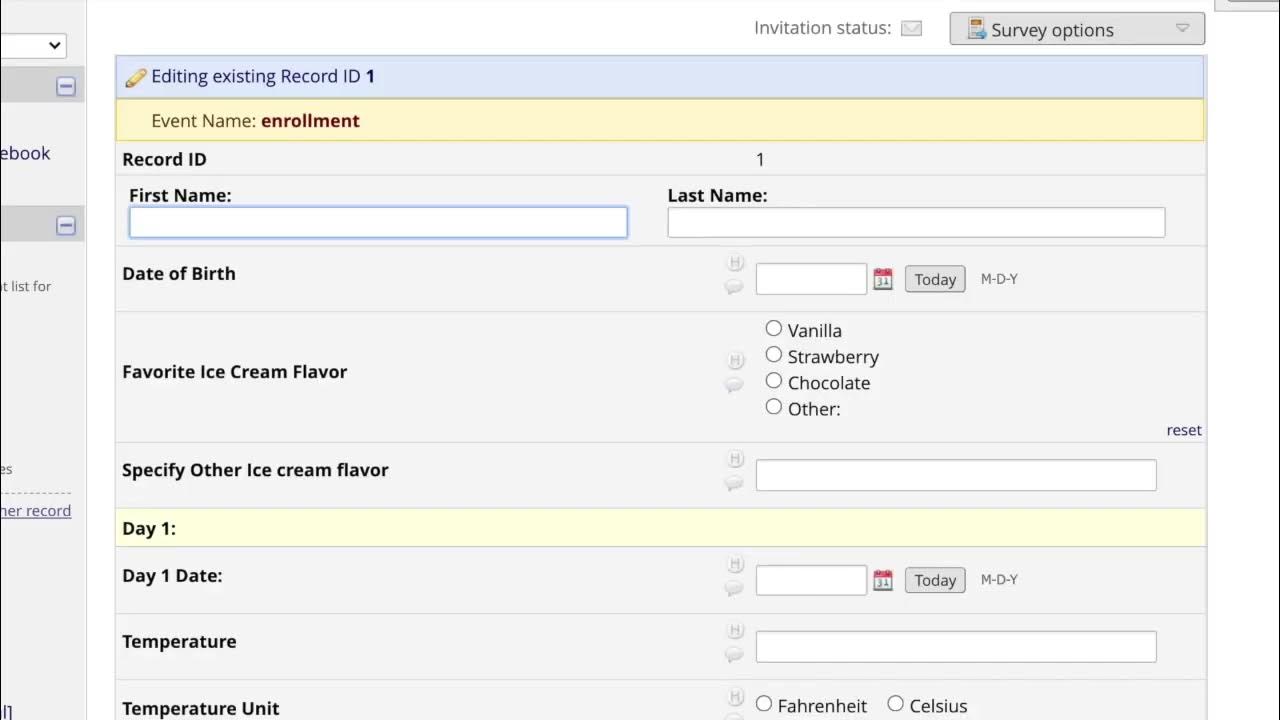Click the Last Name text field
Viewport: 1280px width, 720px height.
pos(916,222)
